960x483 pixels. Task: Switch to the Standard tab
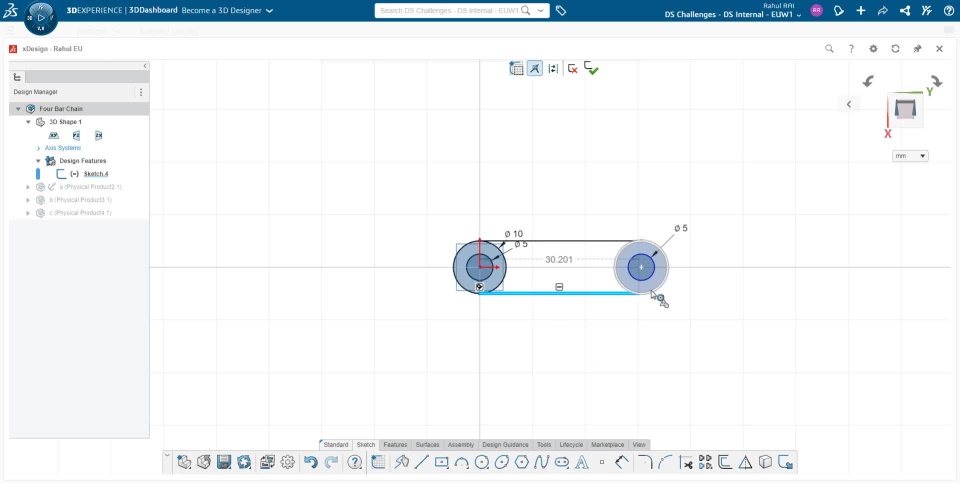click(x=336, y=444)
